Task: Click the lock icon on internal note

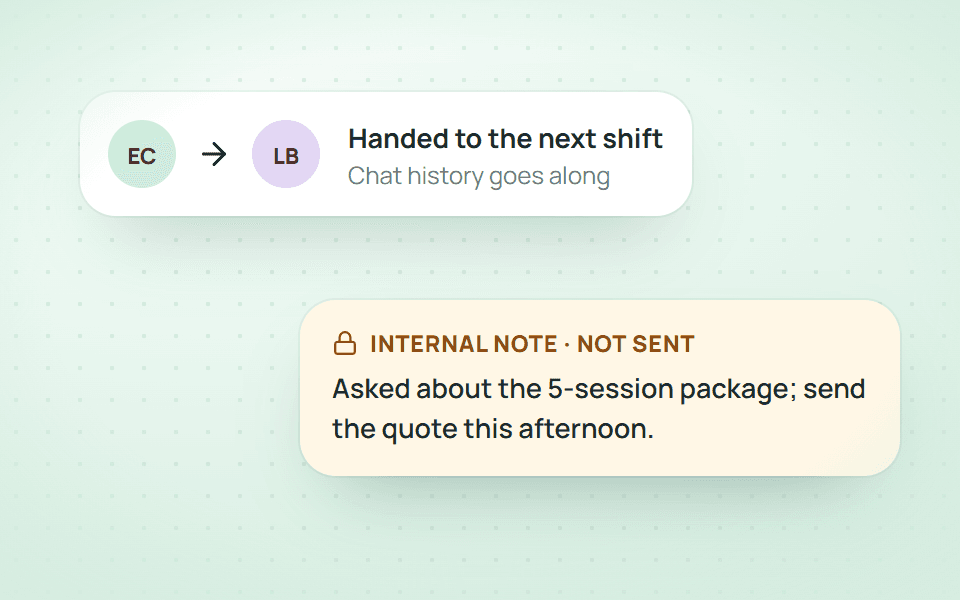Action: 345,343
